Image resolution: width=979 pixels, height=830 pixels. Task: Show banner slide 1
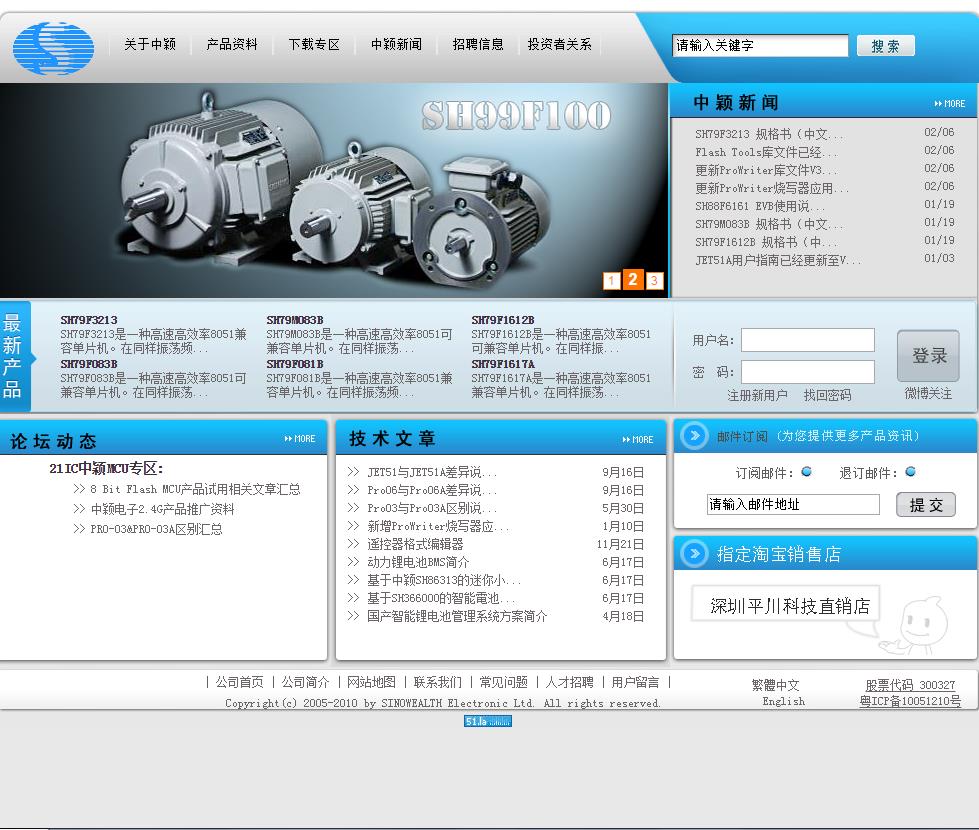(611, 280)
